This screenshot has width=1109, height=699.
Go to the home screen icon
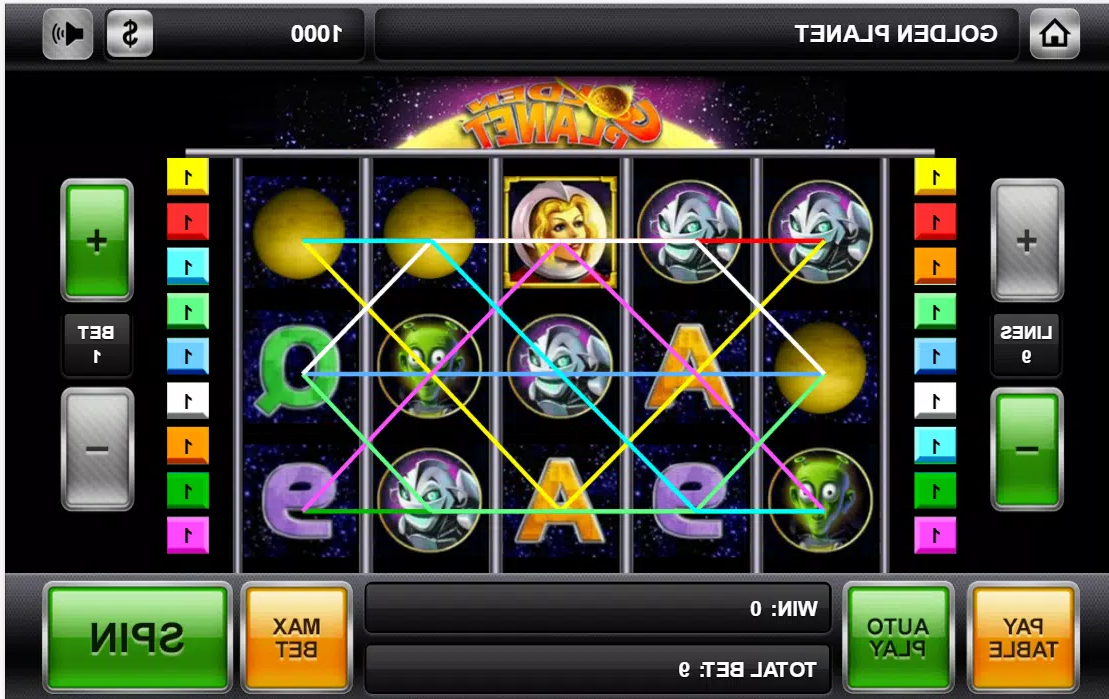pos(1054,33)
